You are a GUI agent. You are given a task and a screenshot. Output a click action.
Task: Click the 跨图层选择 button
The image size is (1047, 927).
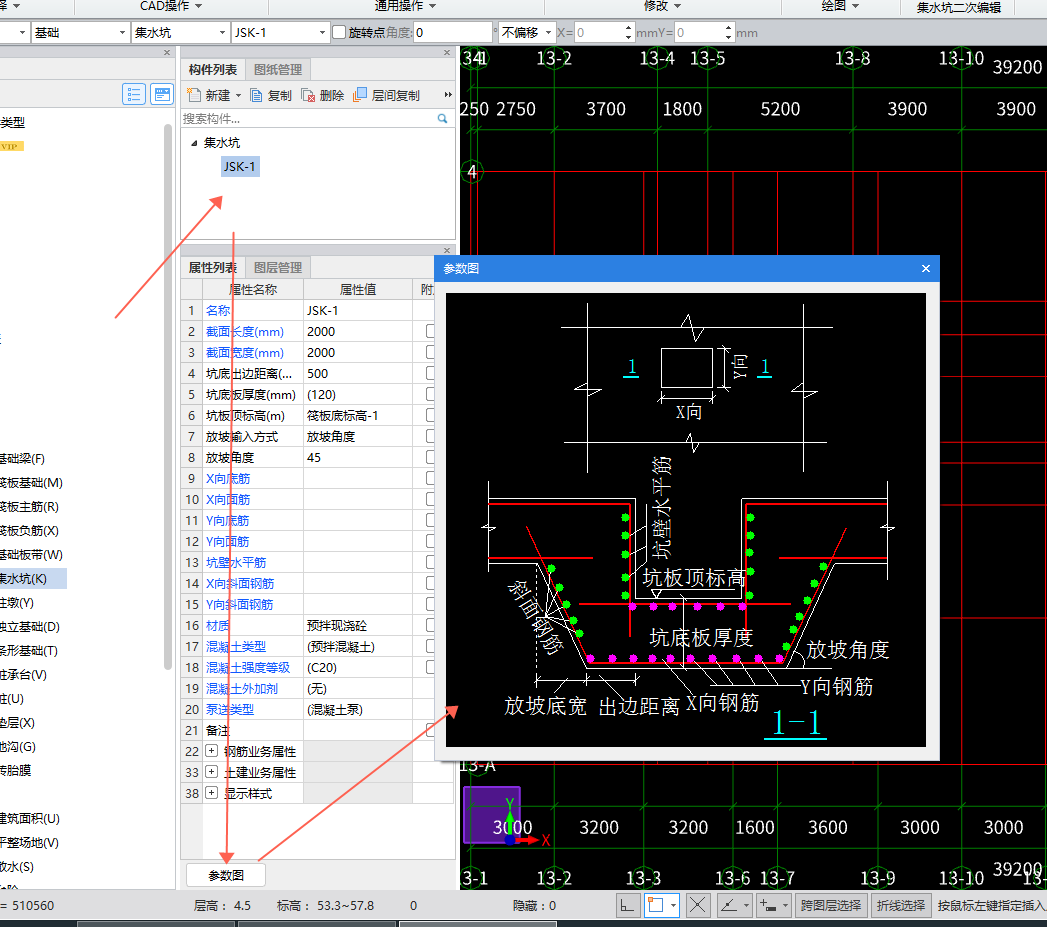pyautogui.click(x=832, y=906)
